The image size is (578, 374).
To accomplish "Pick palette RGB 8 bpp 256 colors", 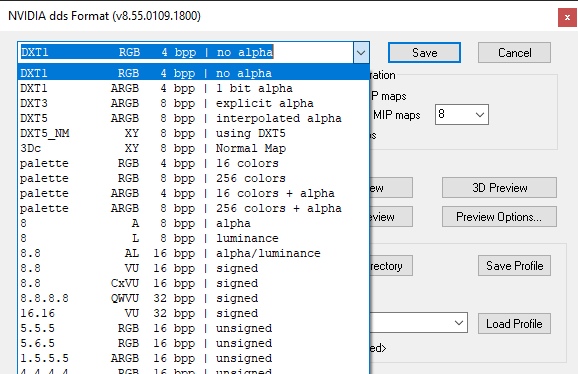I will point(194,178).
